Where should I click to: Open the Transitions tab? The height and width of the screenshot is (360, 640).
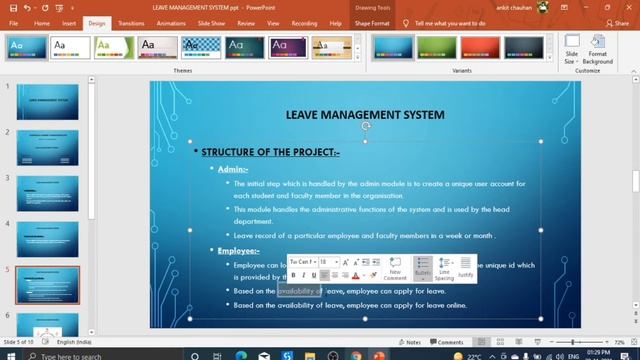coord(131,23)
